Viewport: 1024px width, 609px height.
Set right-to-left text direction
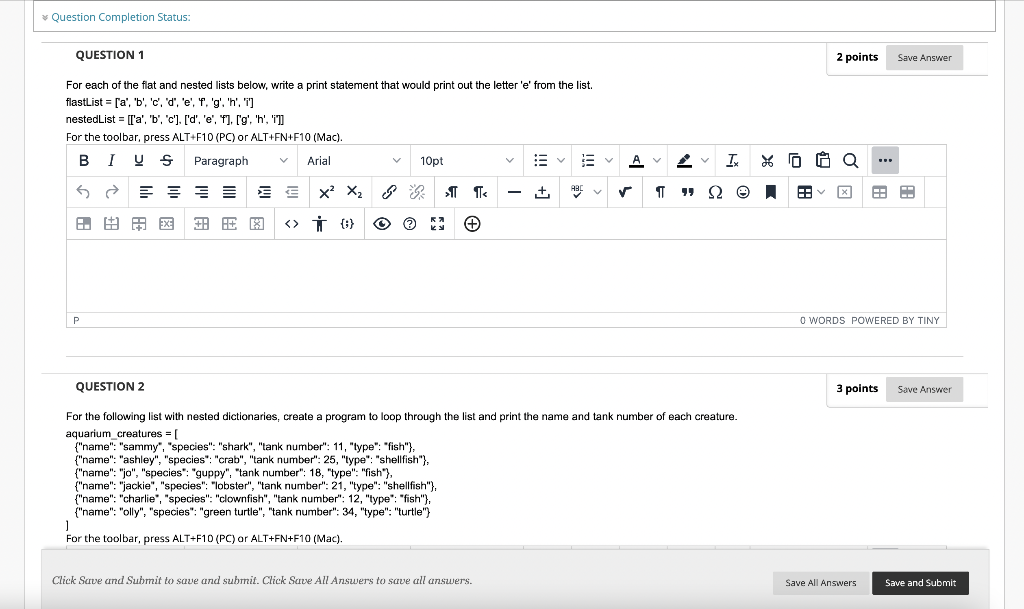479,192
